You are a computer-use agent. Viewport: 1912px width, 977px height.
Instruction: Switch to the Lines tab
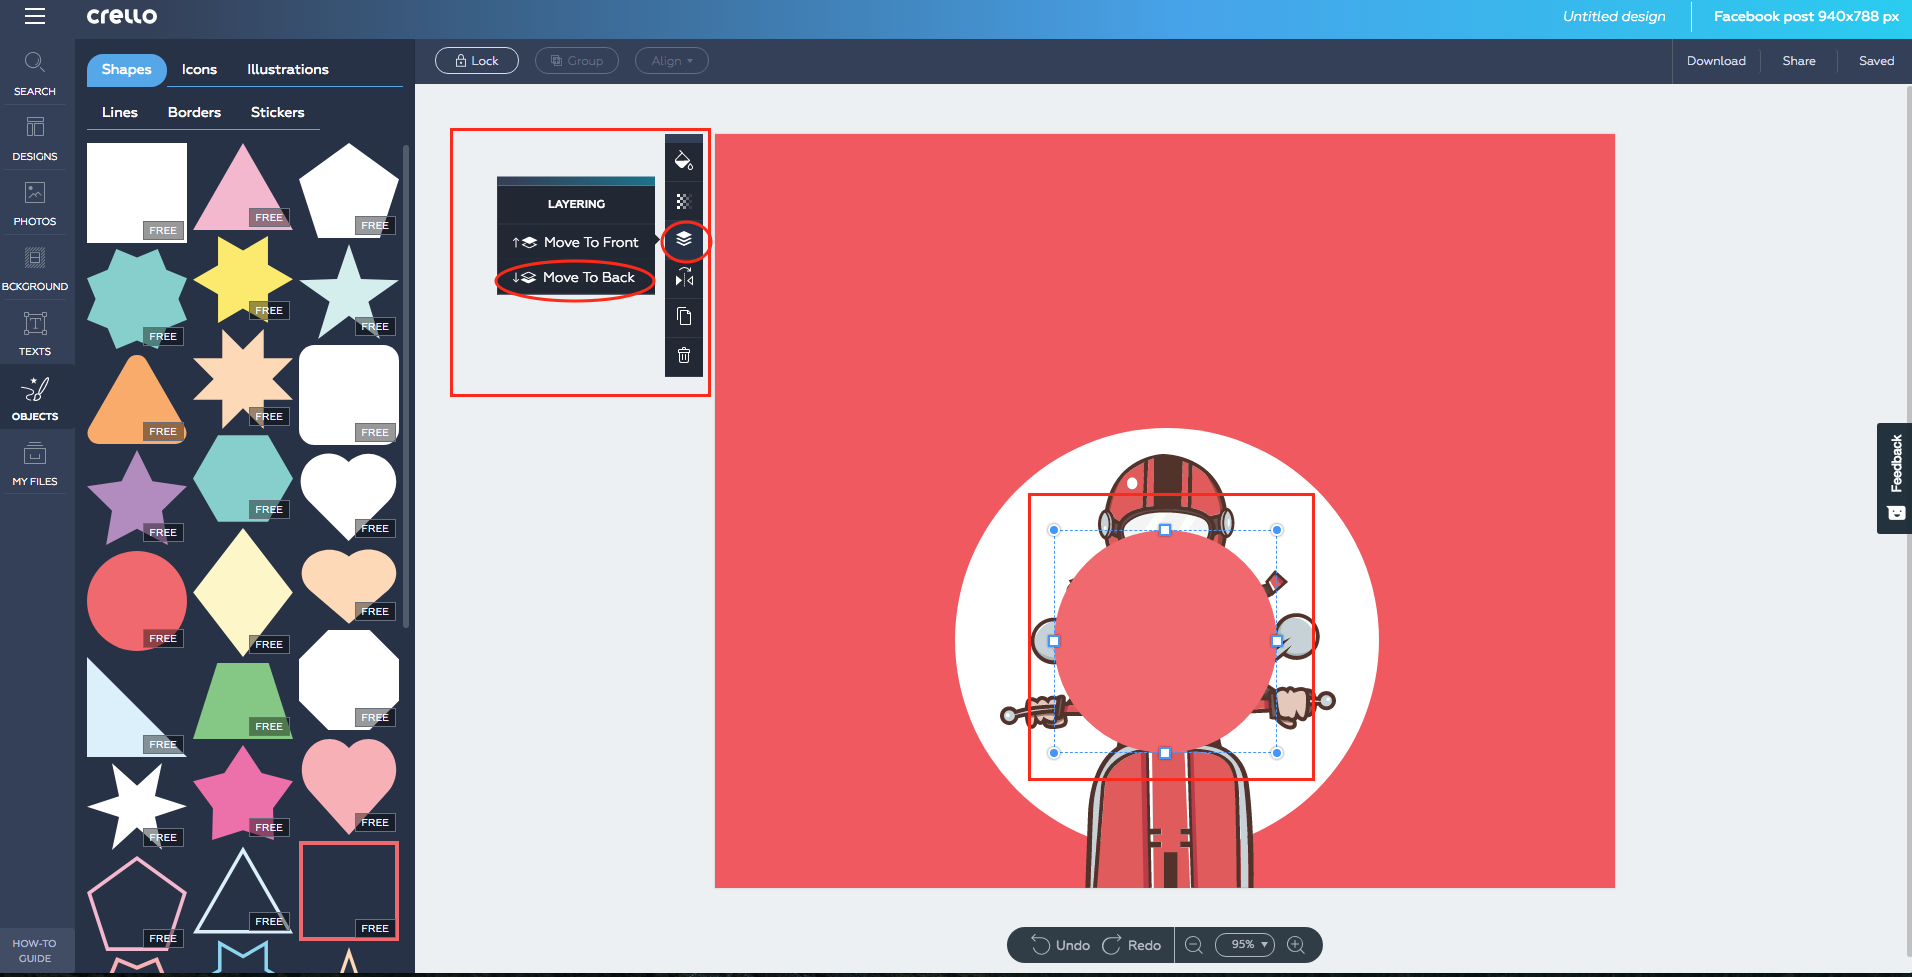click(x=120, y=112)
